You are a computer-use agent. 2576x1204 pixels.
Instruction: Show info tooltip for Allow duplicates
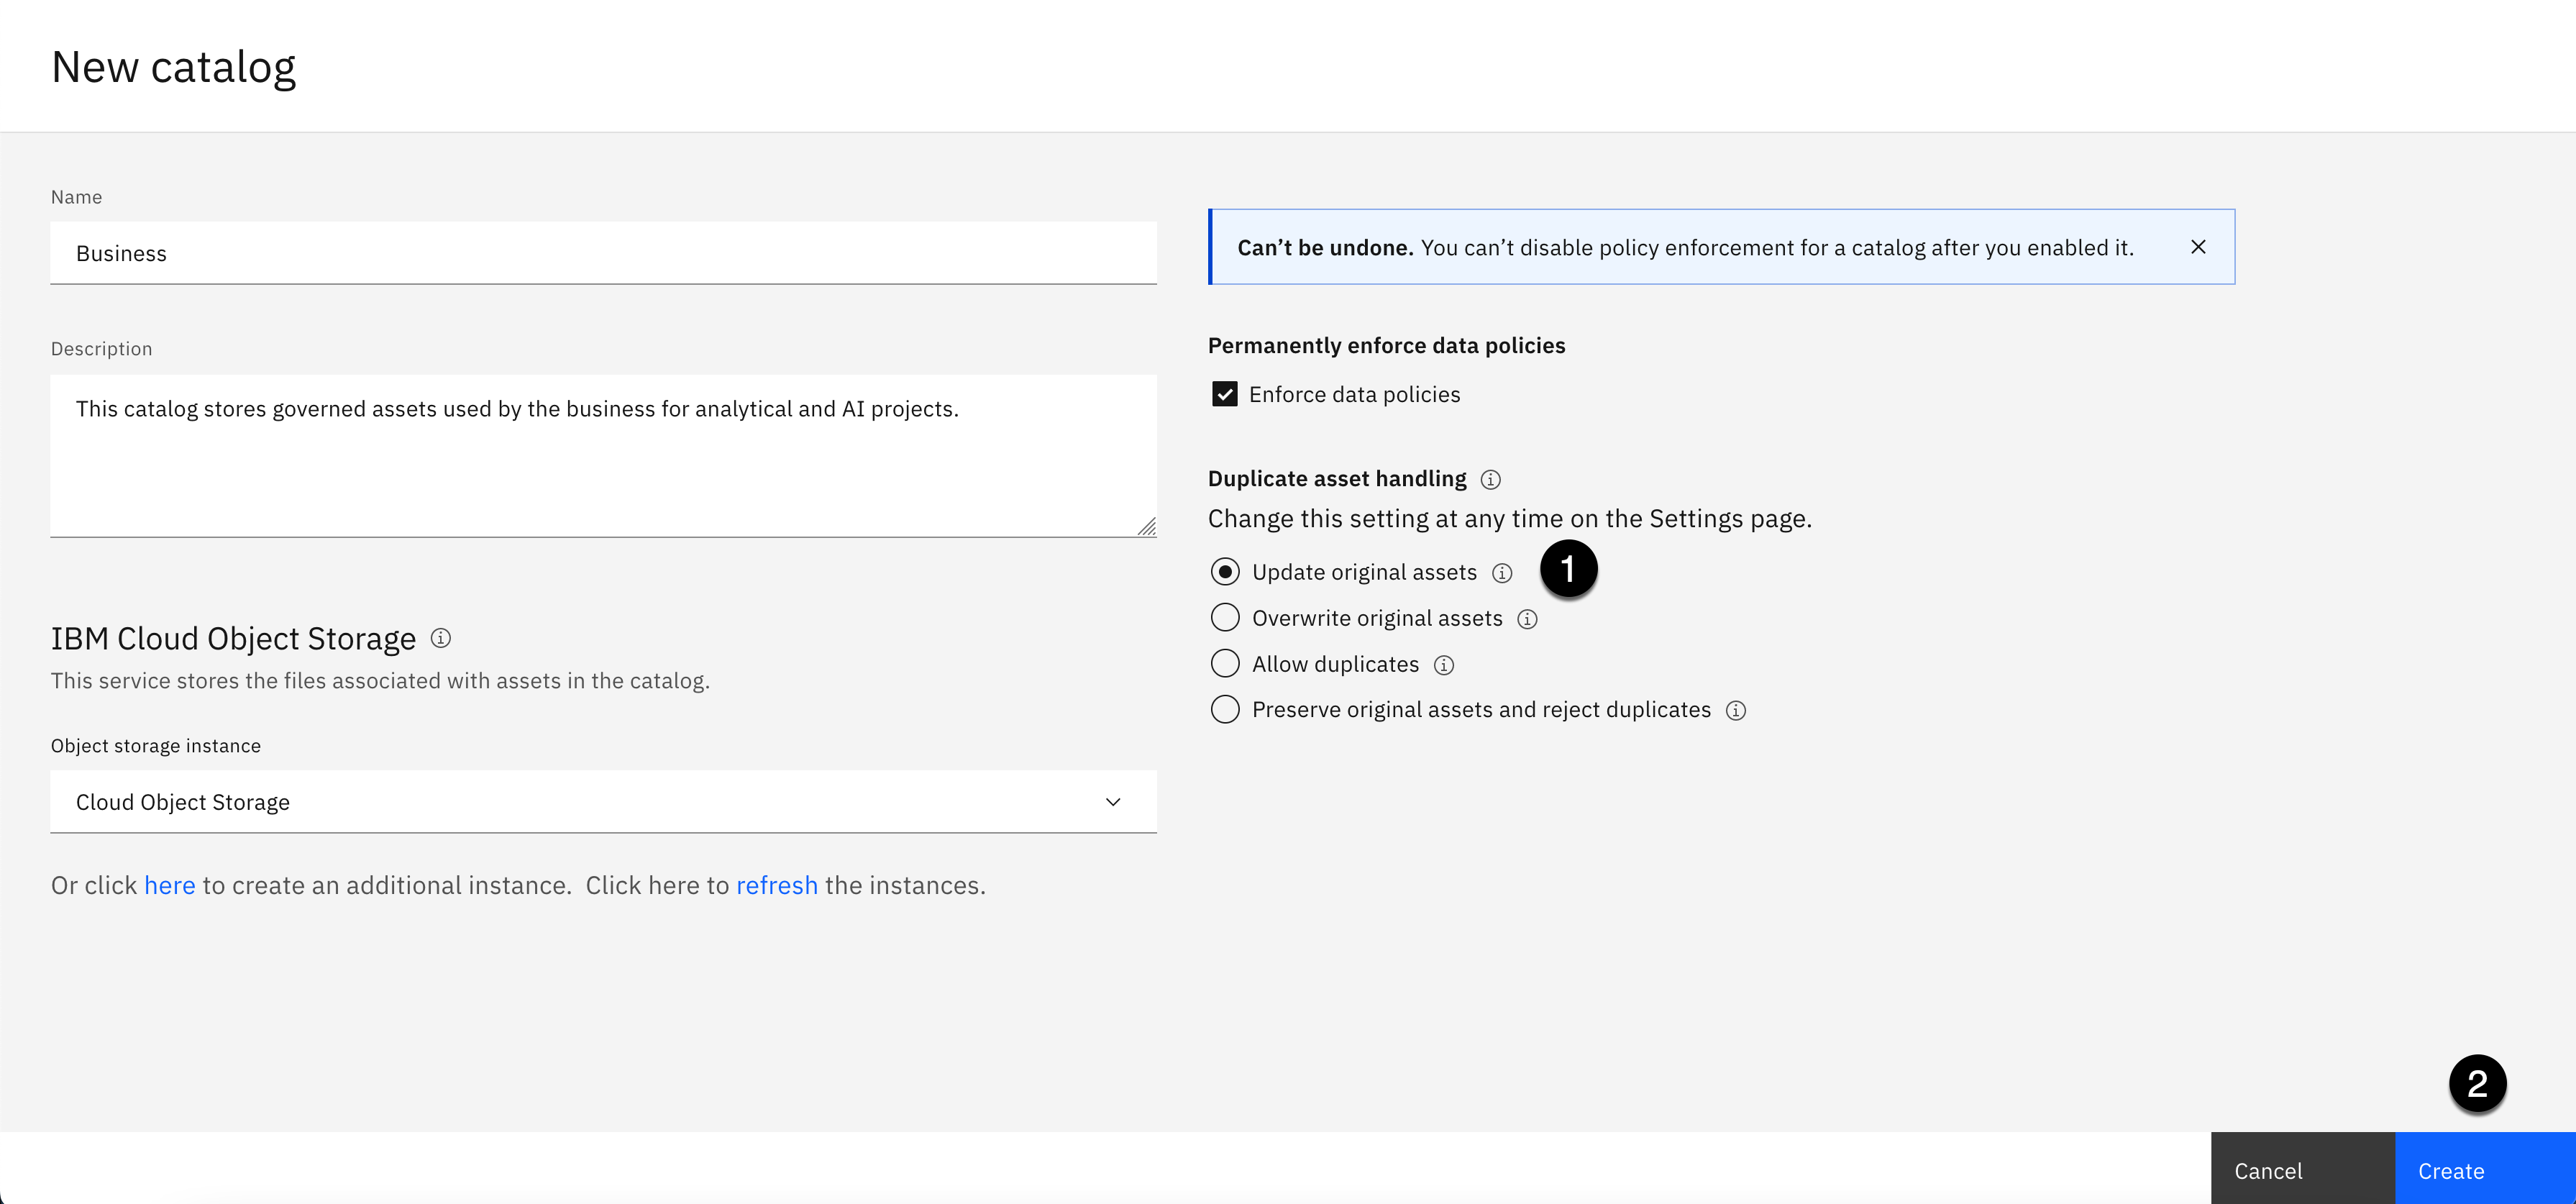click(x=1444, y=665)
